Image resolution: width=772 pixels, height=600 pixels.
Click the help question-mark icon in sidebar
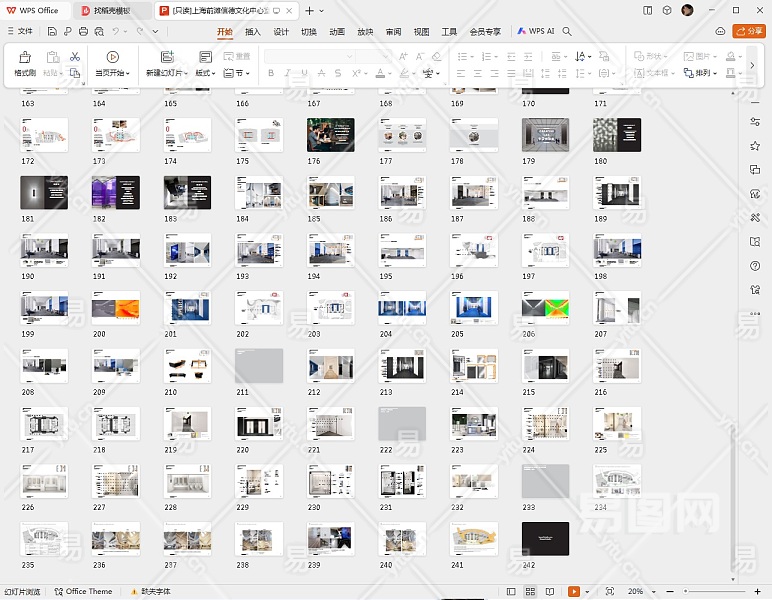(755, 266)
